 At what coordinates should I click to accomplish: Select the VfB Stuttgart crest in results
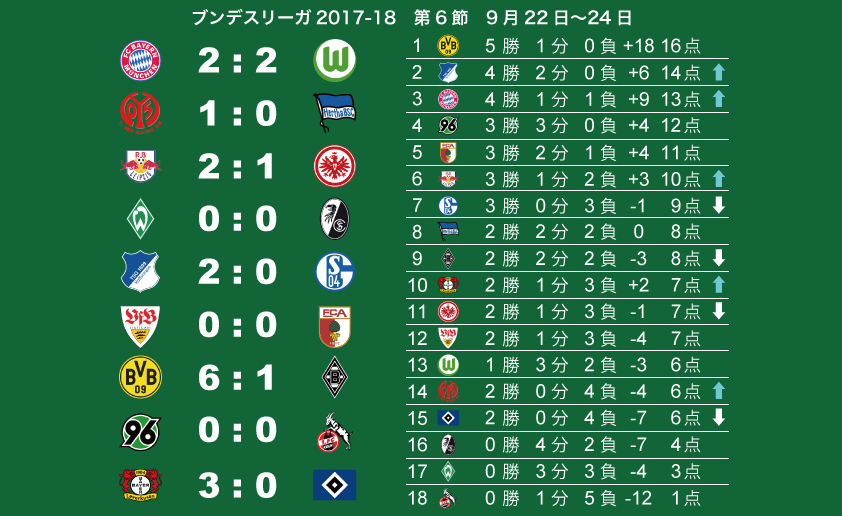(140, 326)
